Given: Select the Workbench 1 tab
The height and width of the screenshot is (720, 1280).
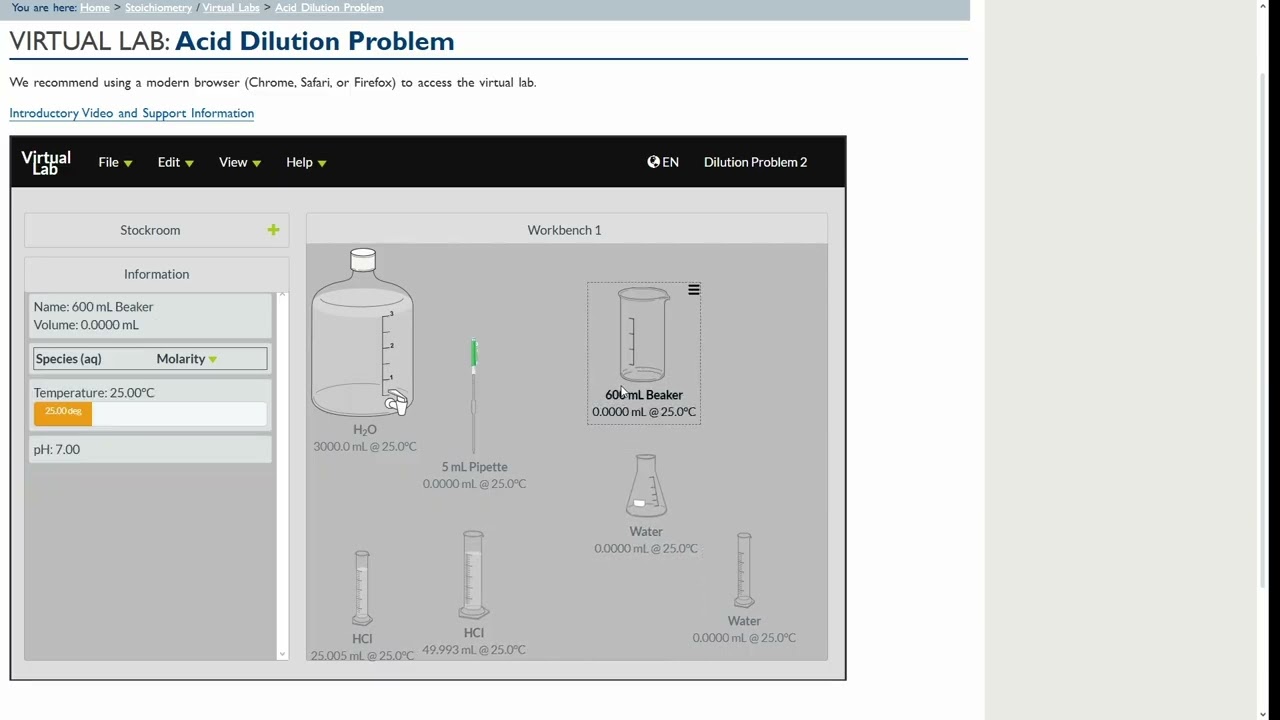Looking at the screenshot, I should click(x=565, y=230).
